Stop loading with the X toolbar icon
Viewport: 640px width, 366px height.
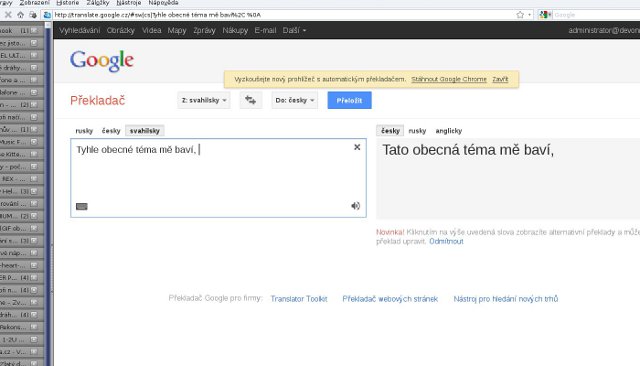[8, 15]
